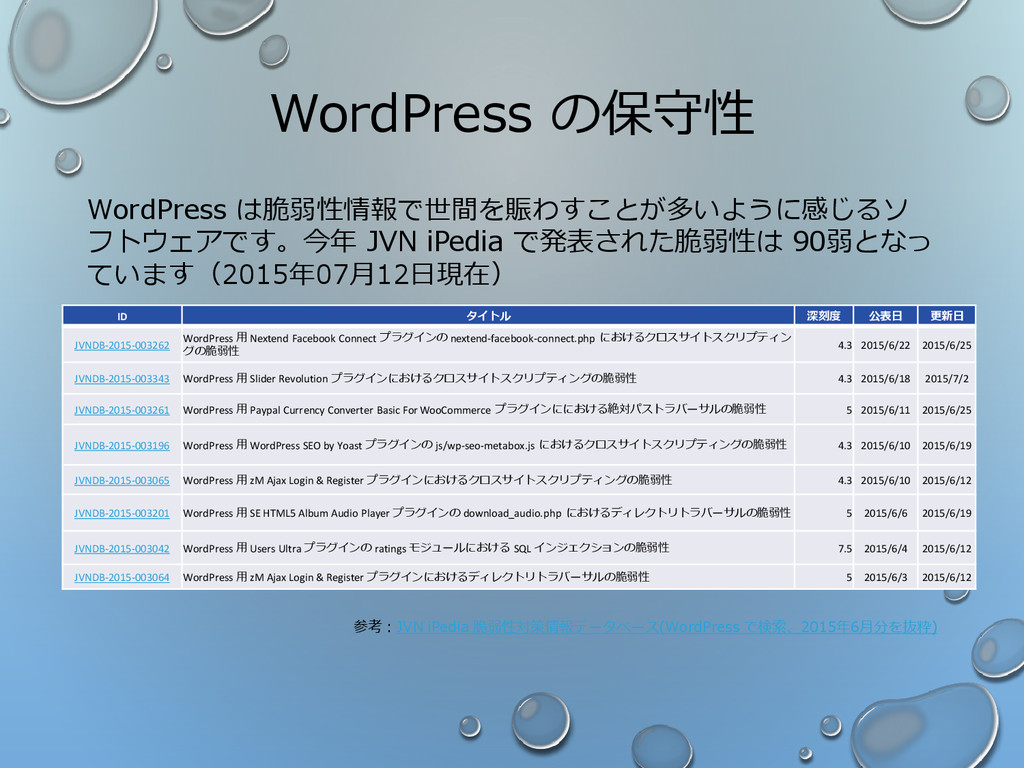The image size is (1024, 768).
Task: Select the Nextend Facebook Connect title
Action: pos(487,344)
